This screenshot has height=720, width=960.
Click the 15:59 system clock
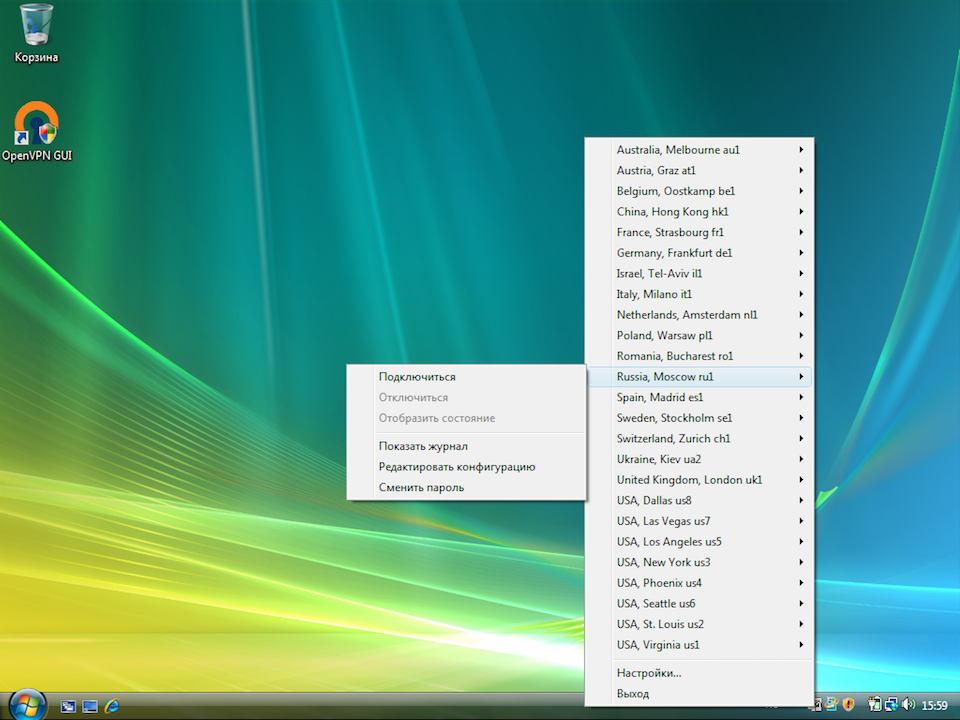[x=934, y=705]
